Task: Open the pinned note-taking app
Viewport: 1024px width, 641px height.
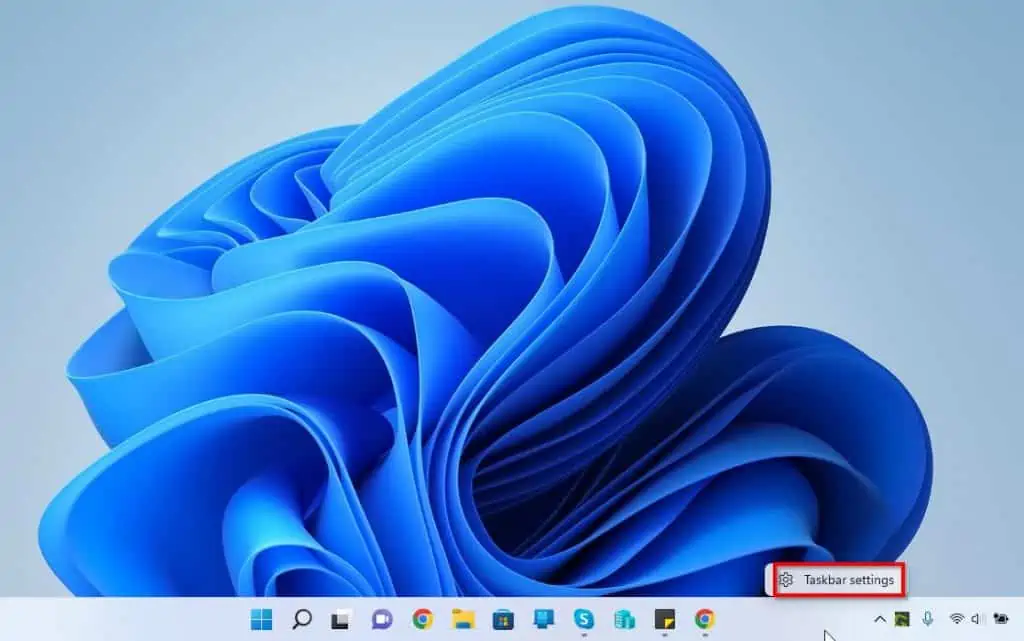Action: click(663, 618)
